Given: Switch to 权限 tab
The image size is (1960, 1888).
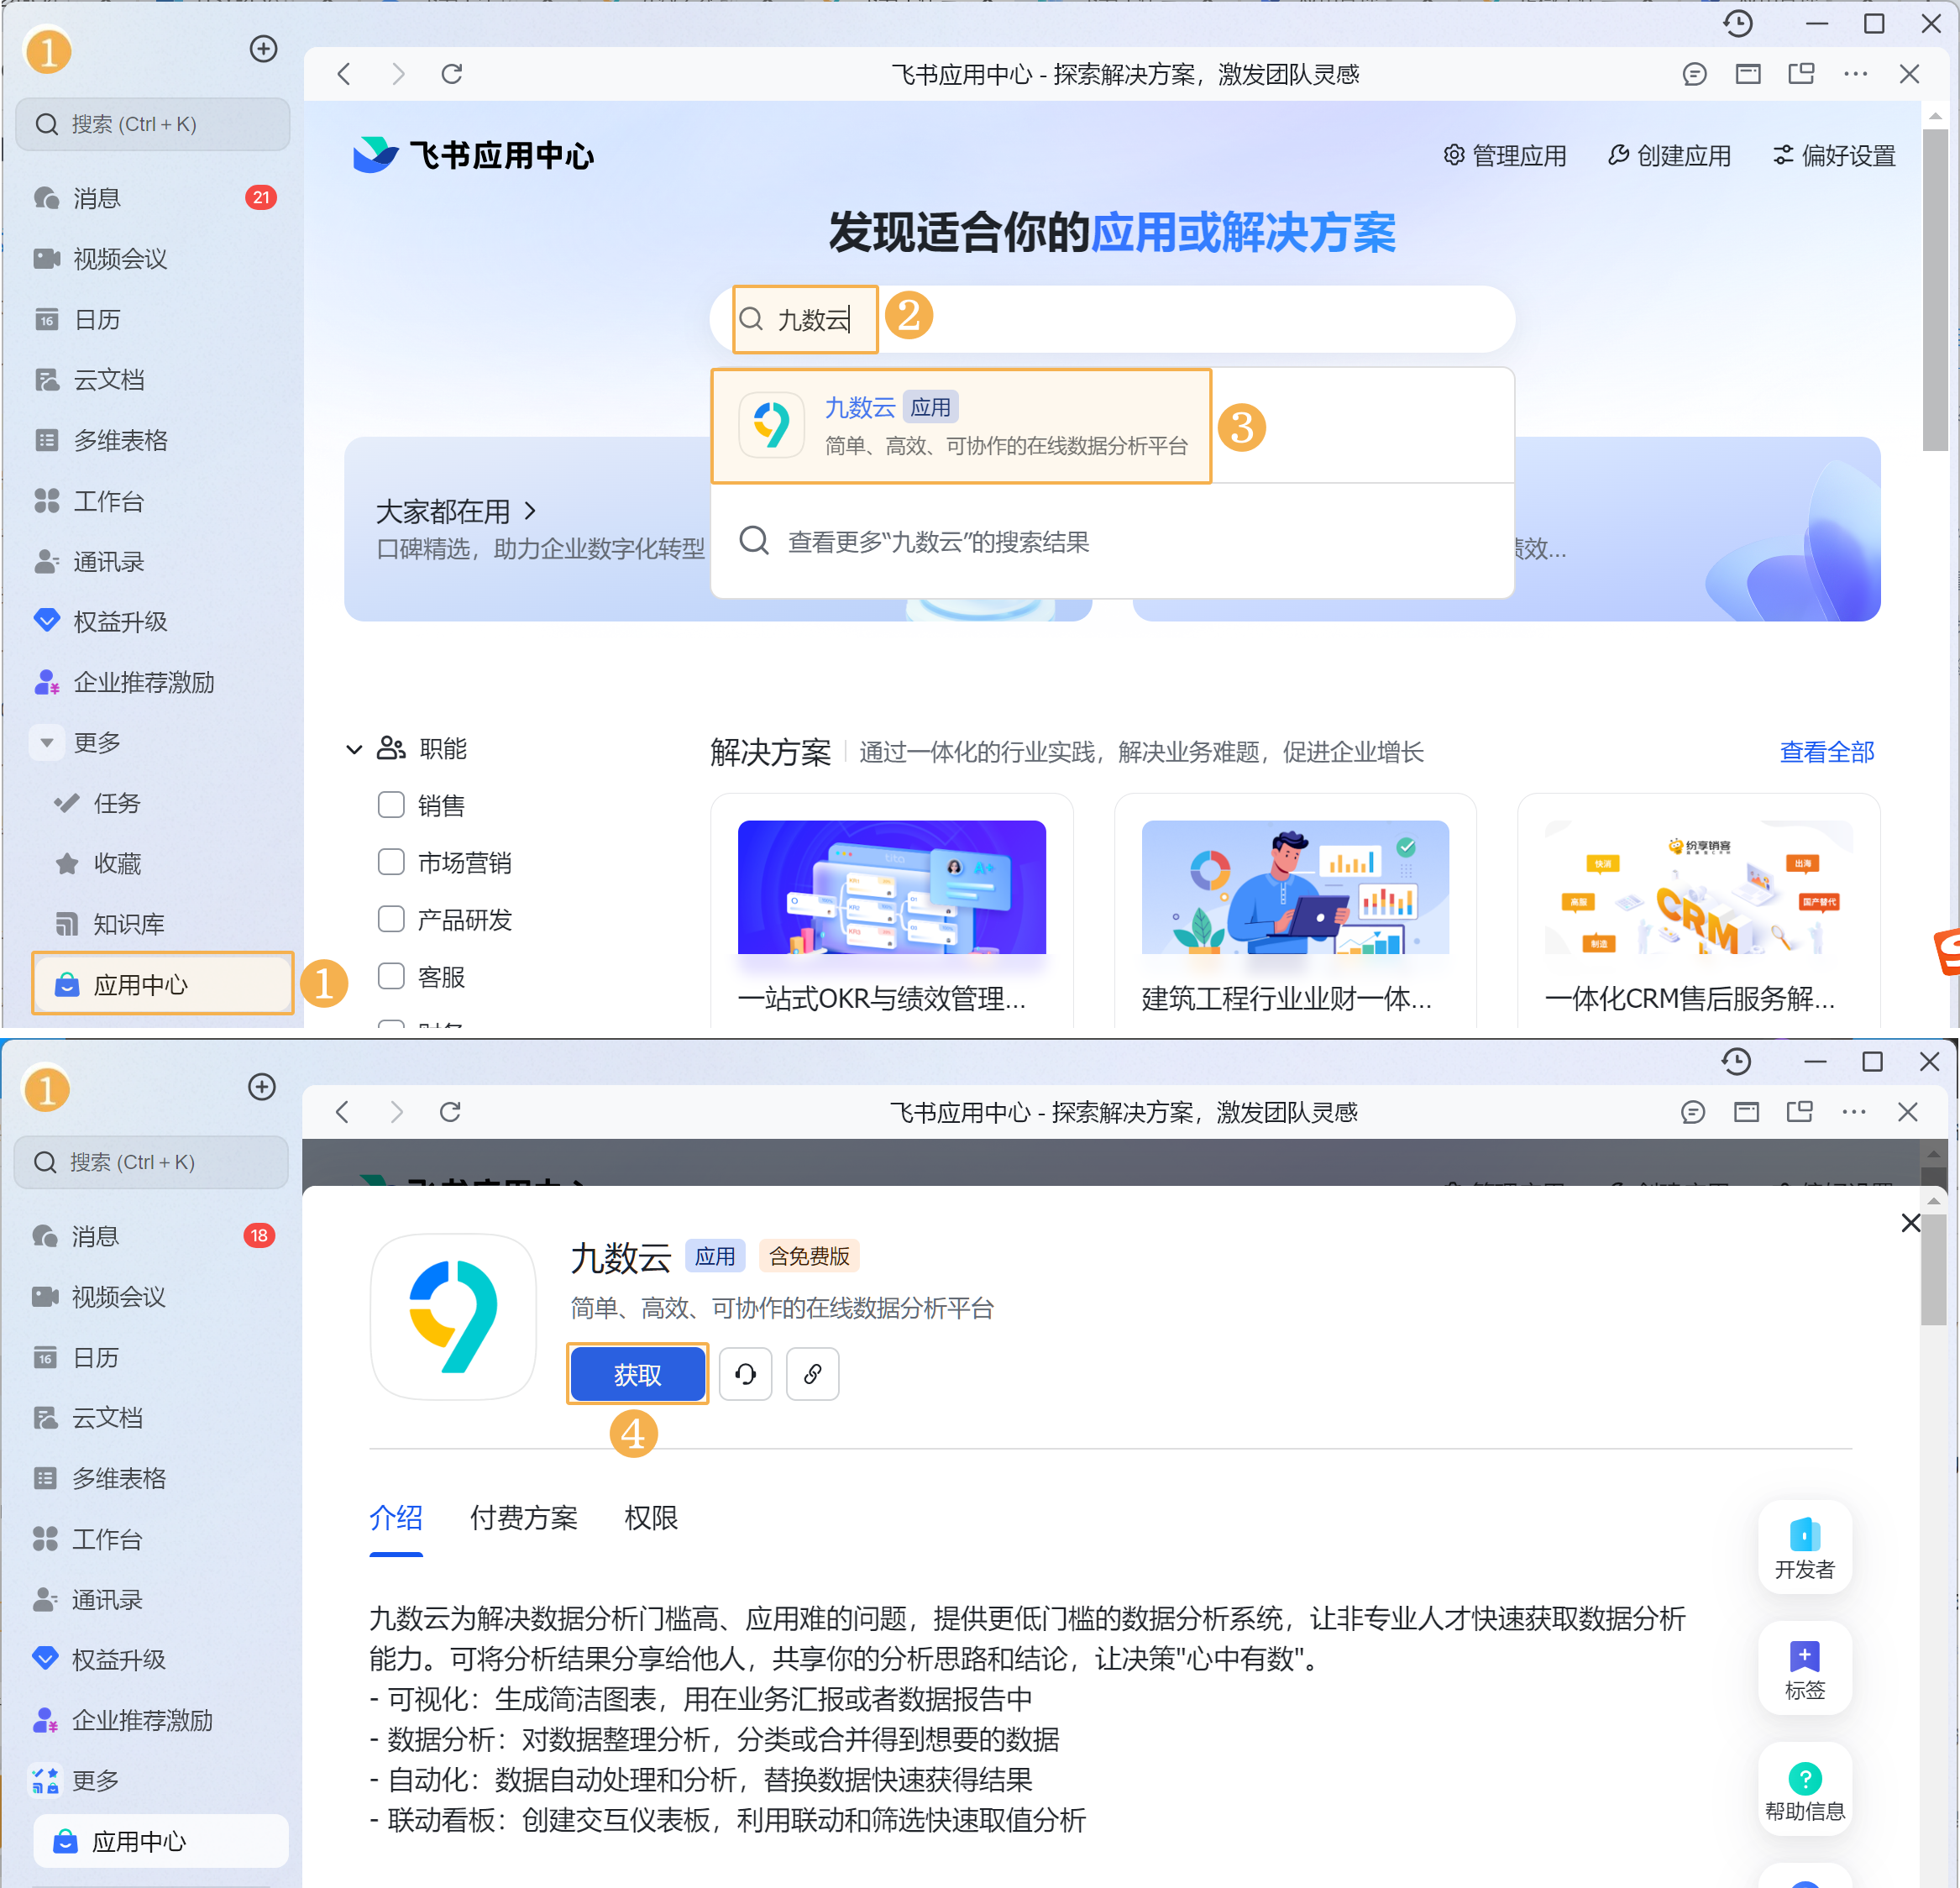Looking at the screenshot, I should tap(651, 1518).
